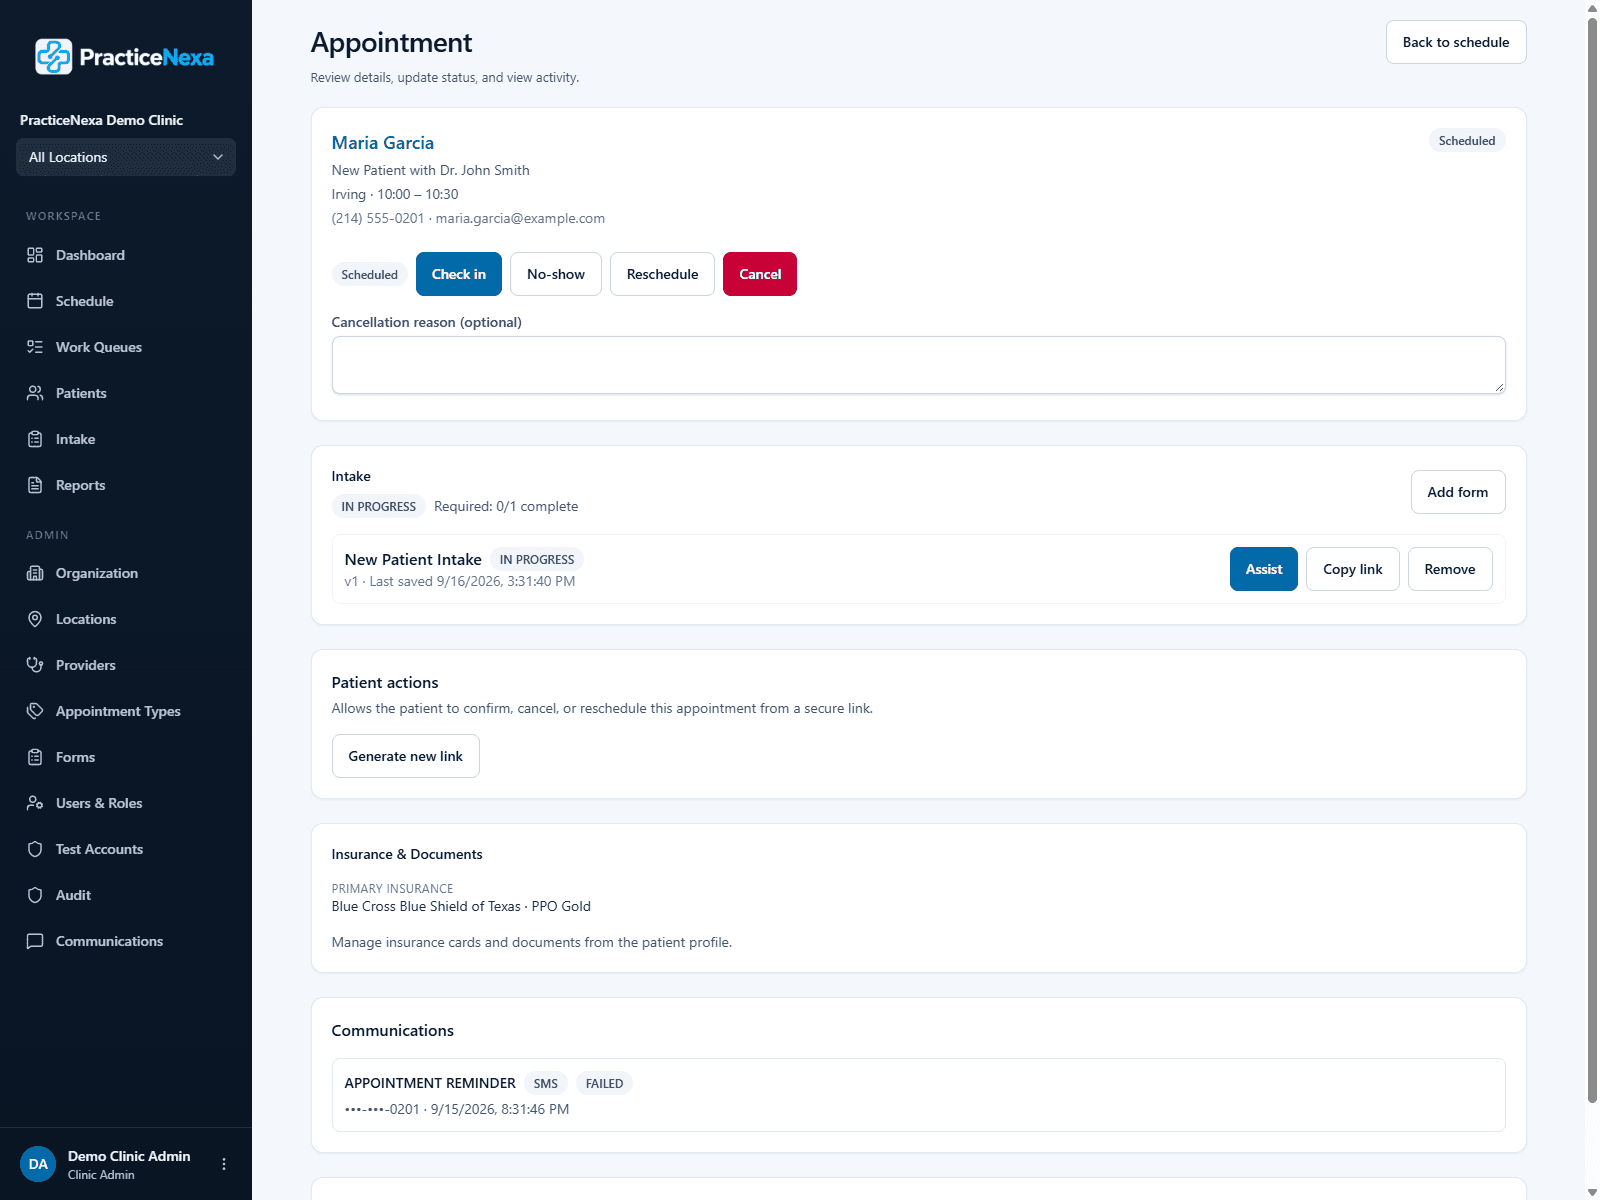Expand the All Locations dropdown
Image resolution: width=1600 pixels, height=1200 pixels.
click(x=126, y=157)
